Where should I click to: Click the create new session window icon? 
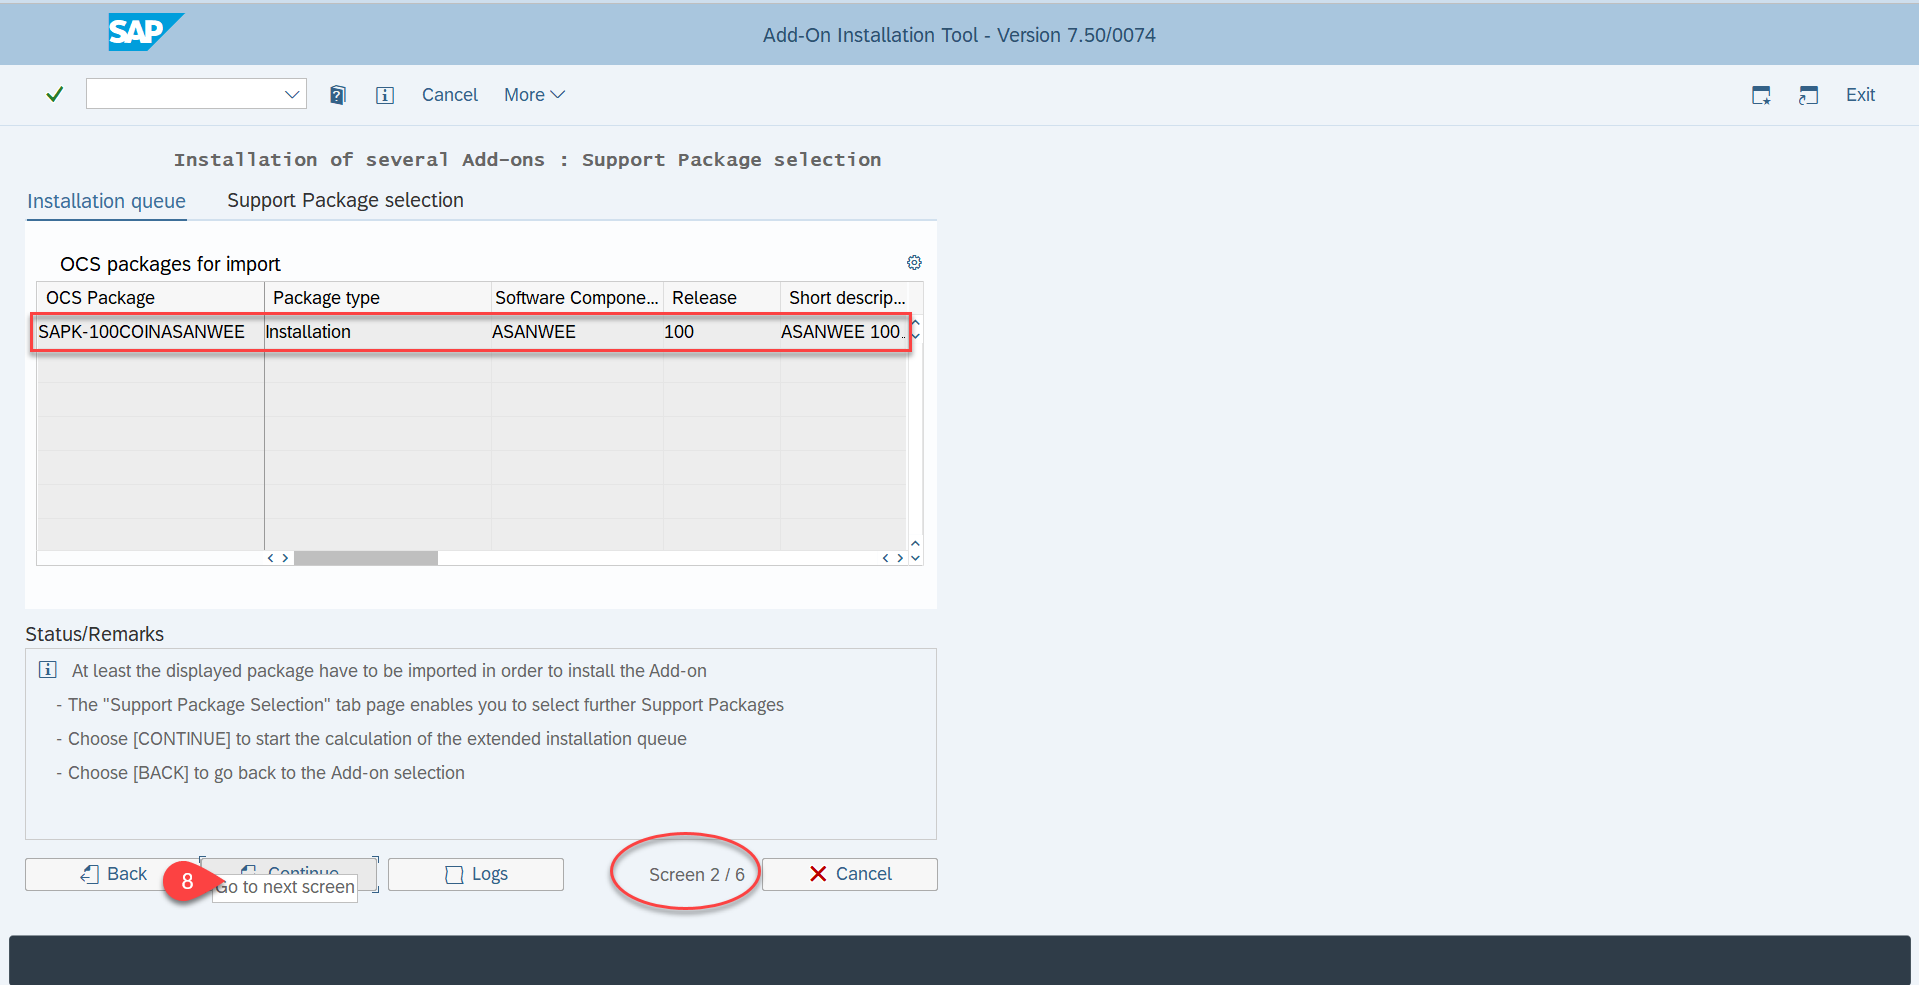point(1762,95)
